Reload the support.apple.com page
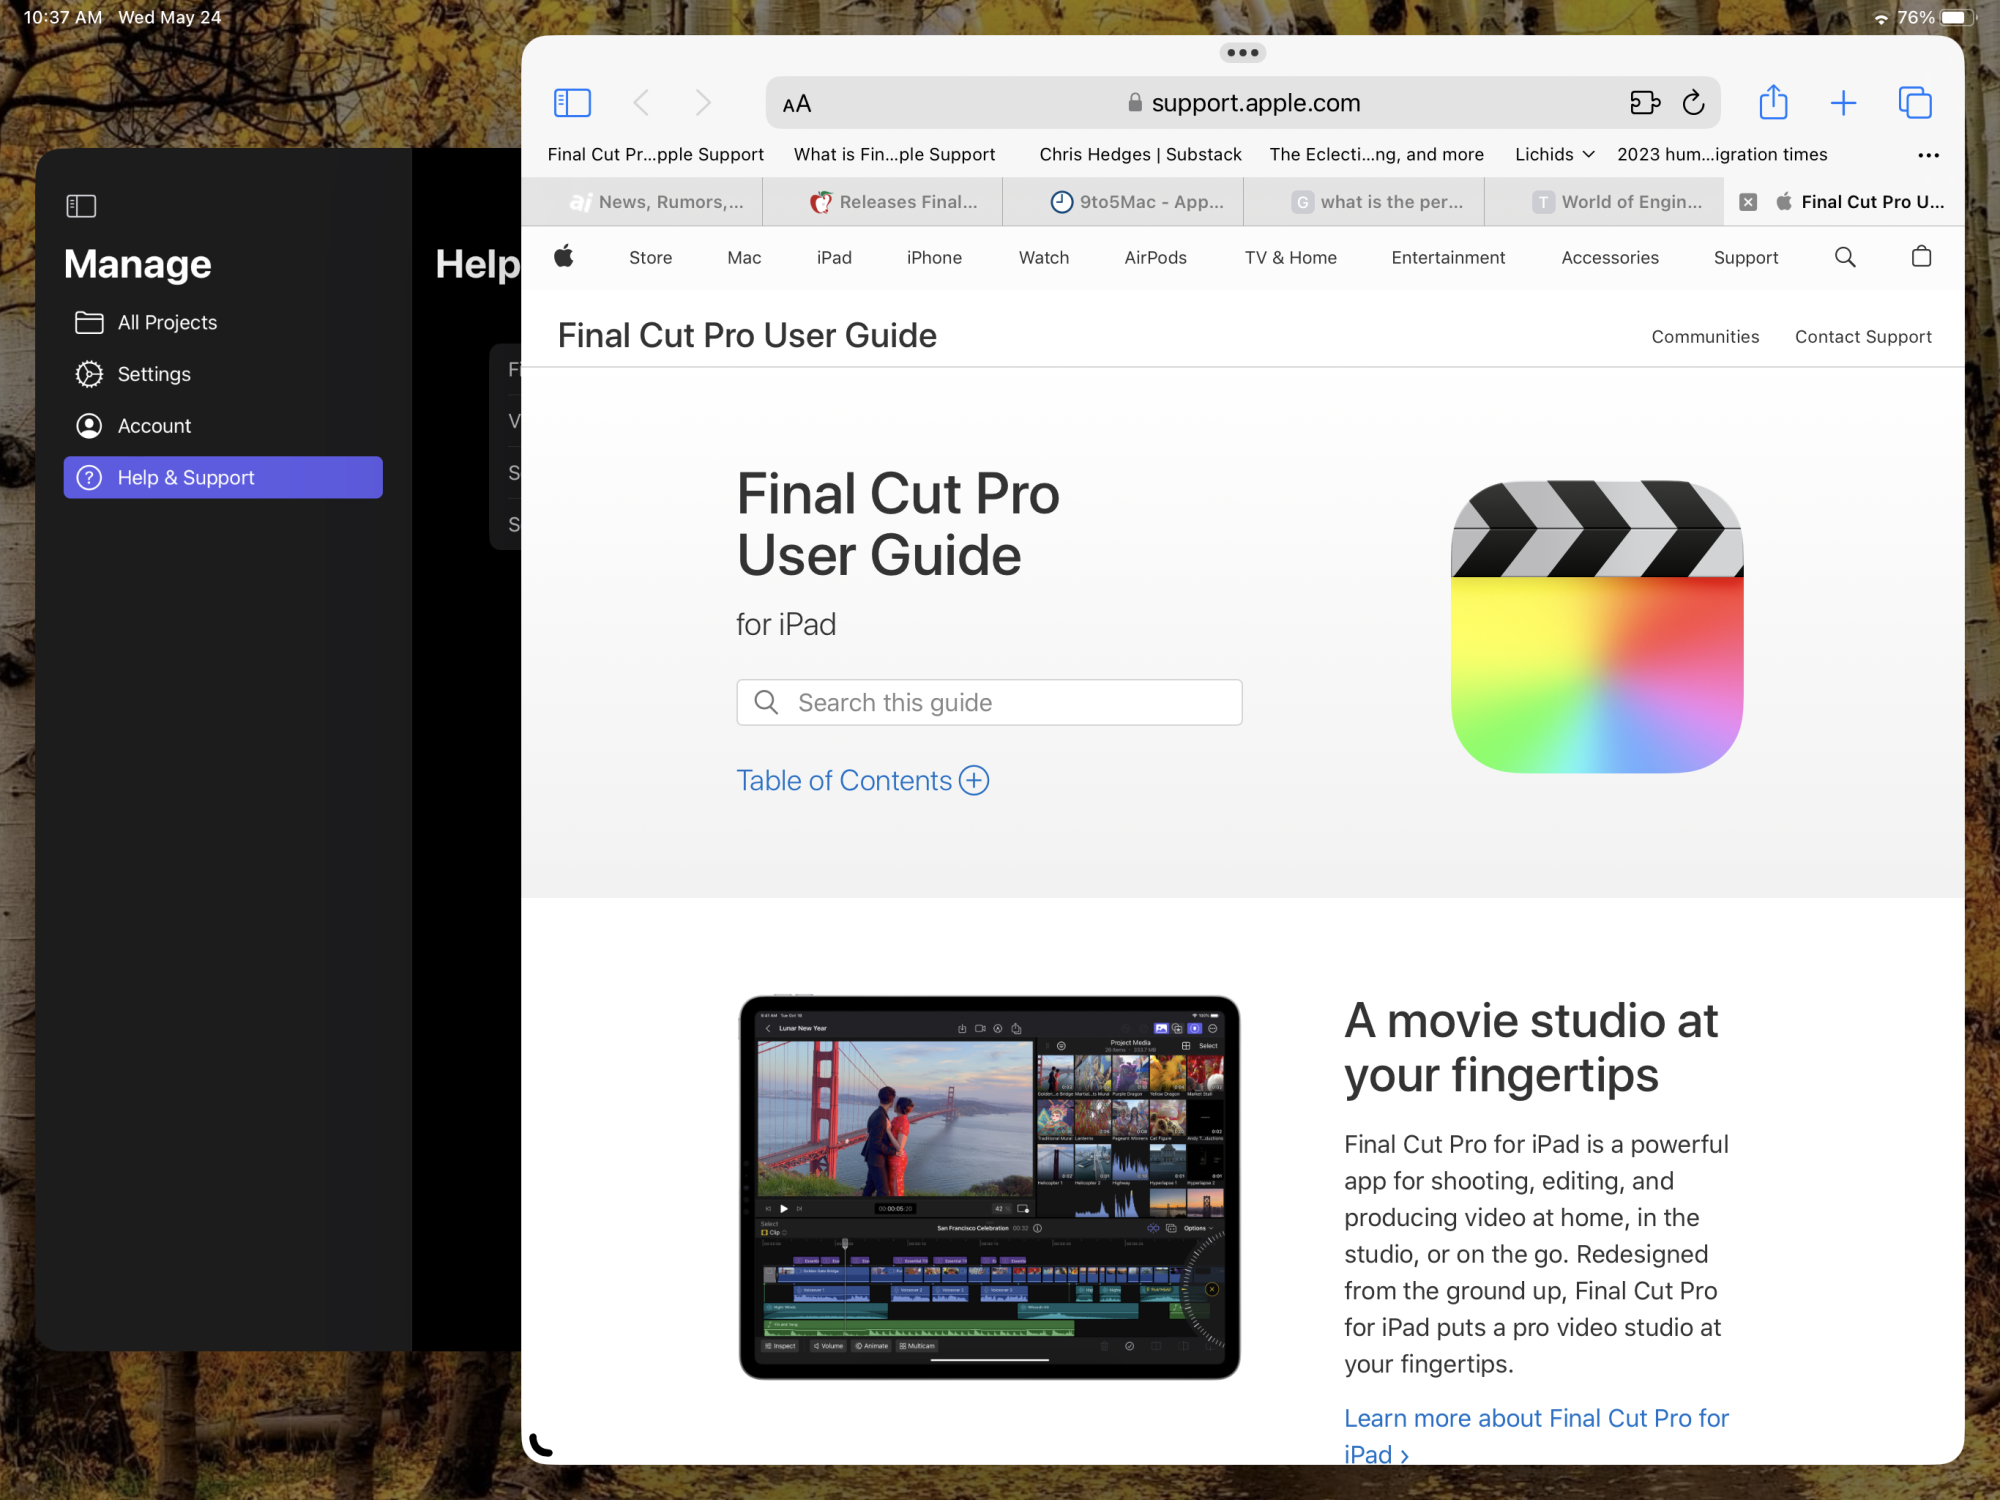Viewport: 2000px width, 1500px height. point(1693,103)
